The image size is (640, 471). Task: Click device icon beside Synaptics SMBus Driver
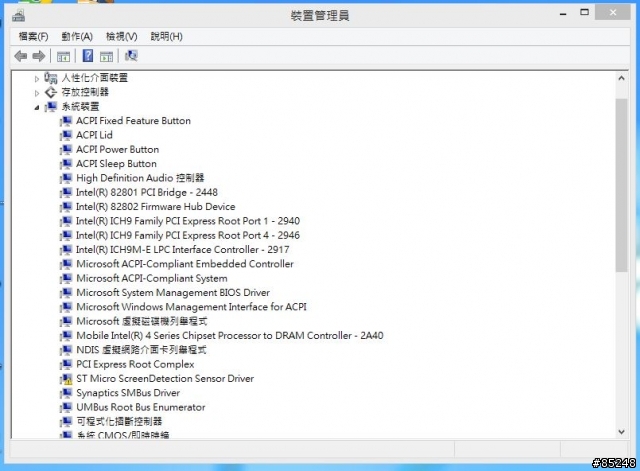(x=66, y=393)
